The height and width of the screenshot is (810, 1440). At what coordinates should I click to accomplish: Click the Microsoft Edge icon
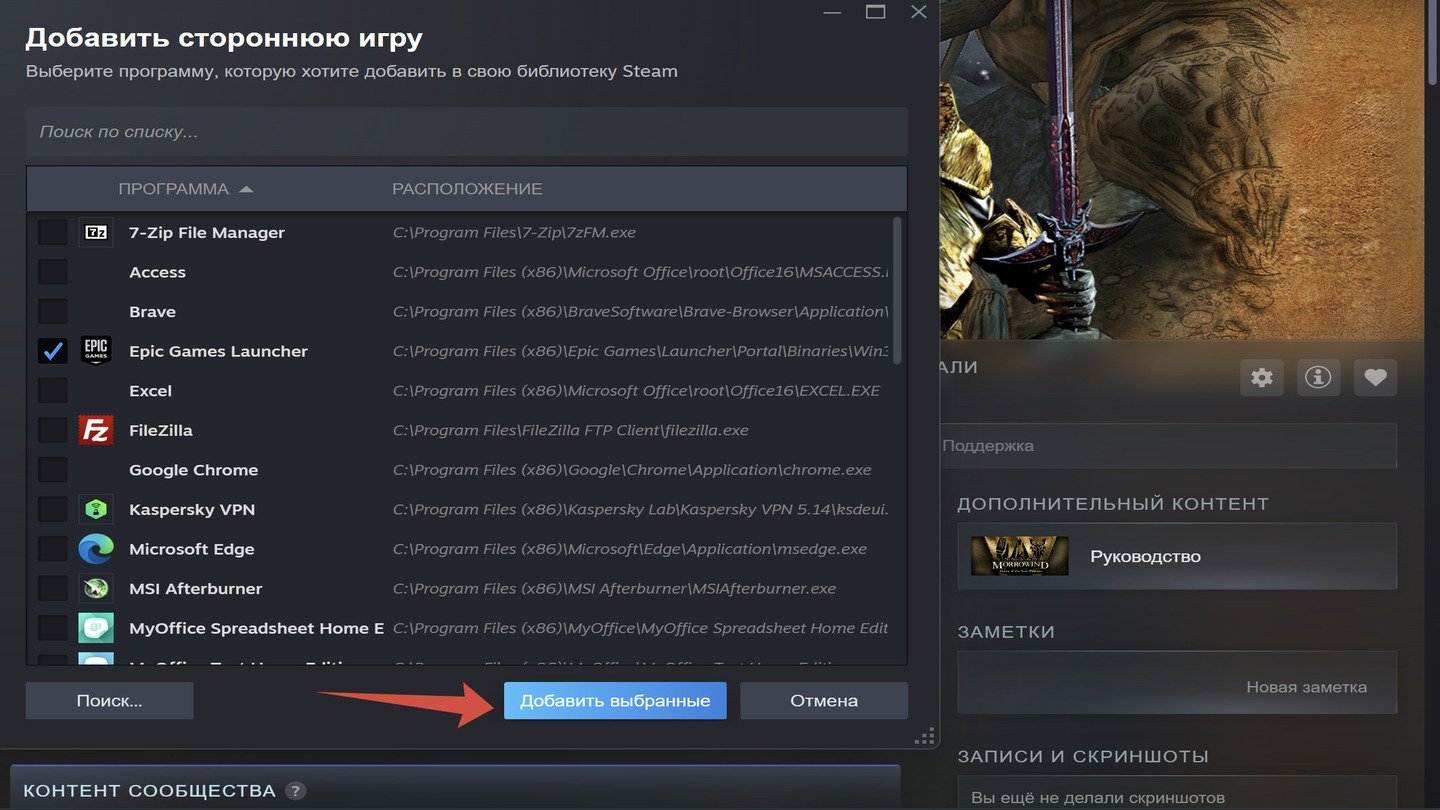(x=96, y=549)
